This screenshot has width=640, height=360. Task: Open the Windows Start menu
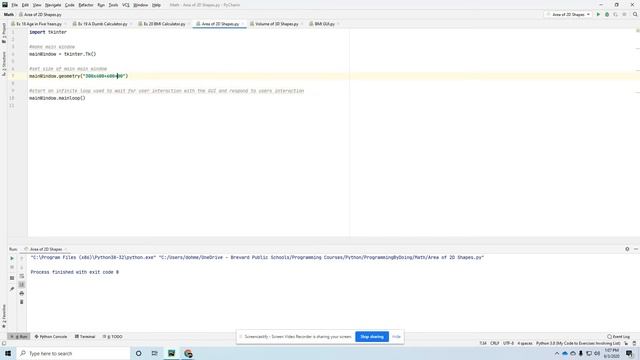click(x=8, y=353)
